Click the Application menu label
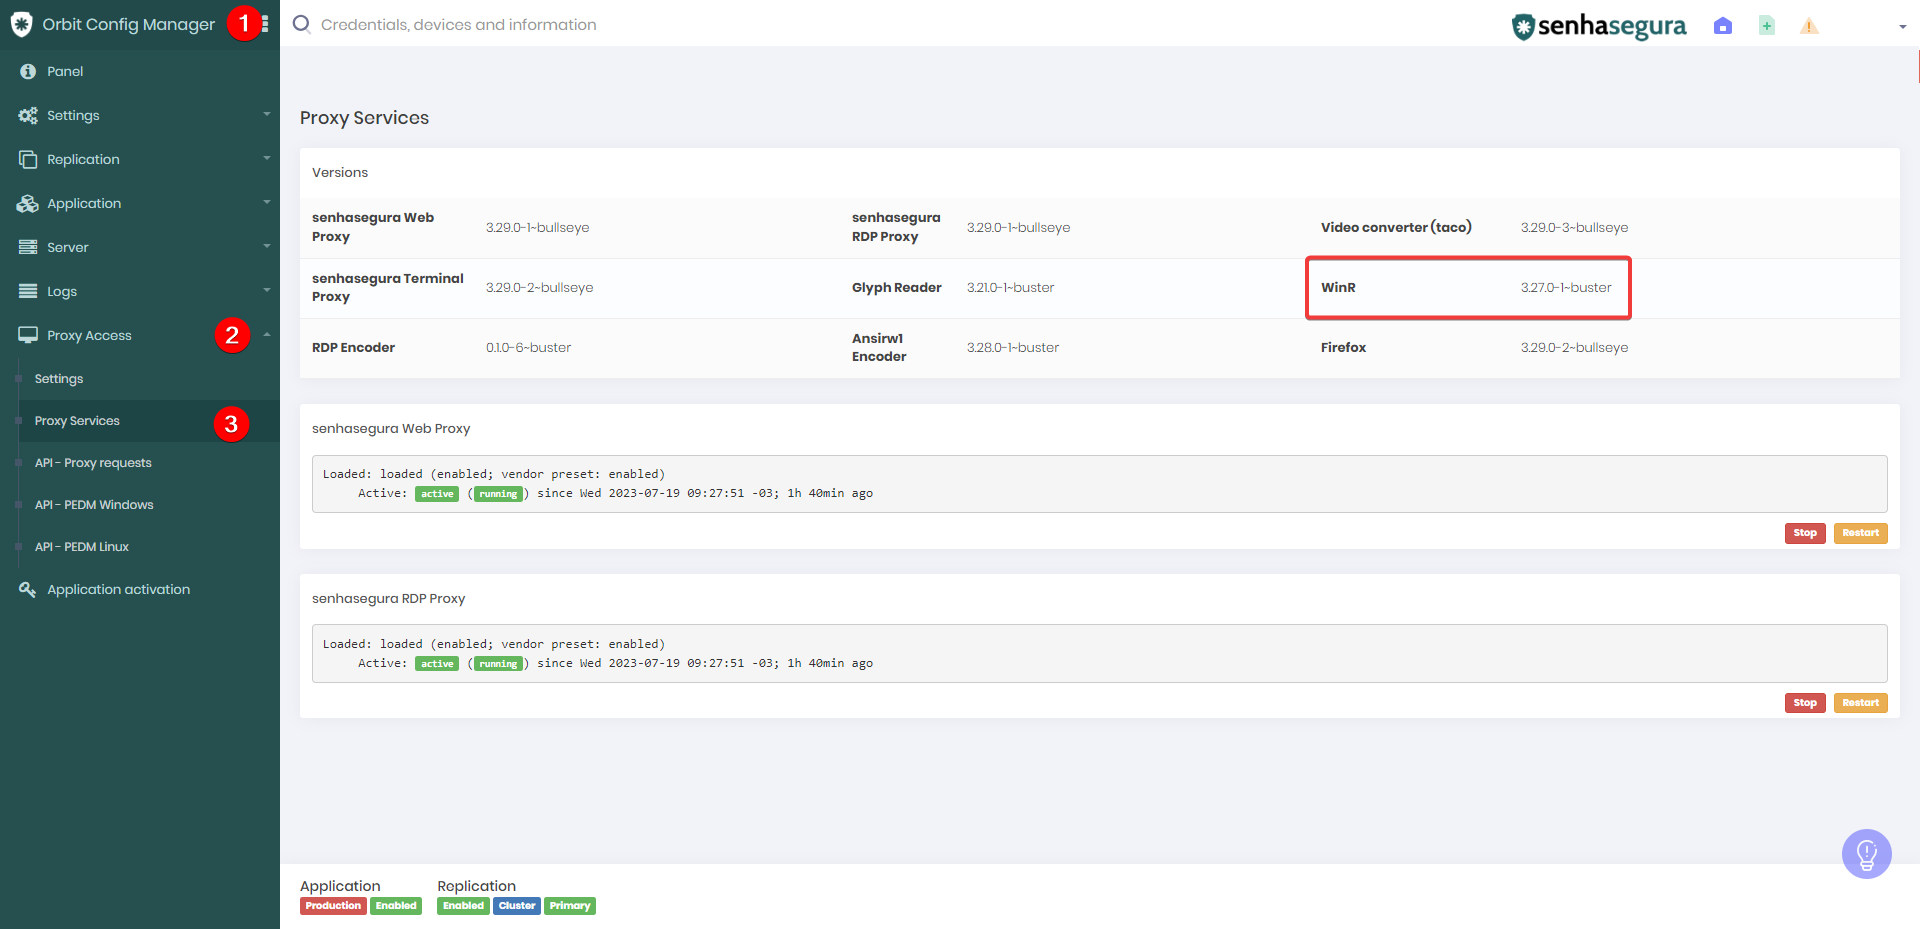Image resolution: width=1920 pixels, height=929 pixels. click(84, 203)
